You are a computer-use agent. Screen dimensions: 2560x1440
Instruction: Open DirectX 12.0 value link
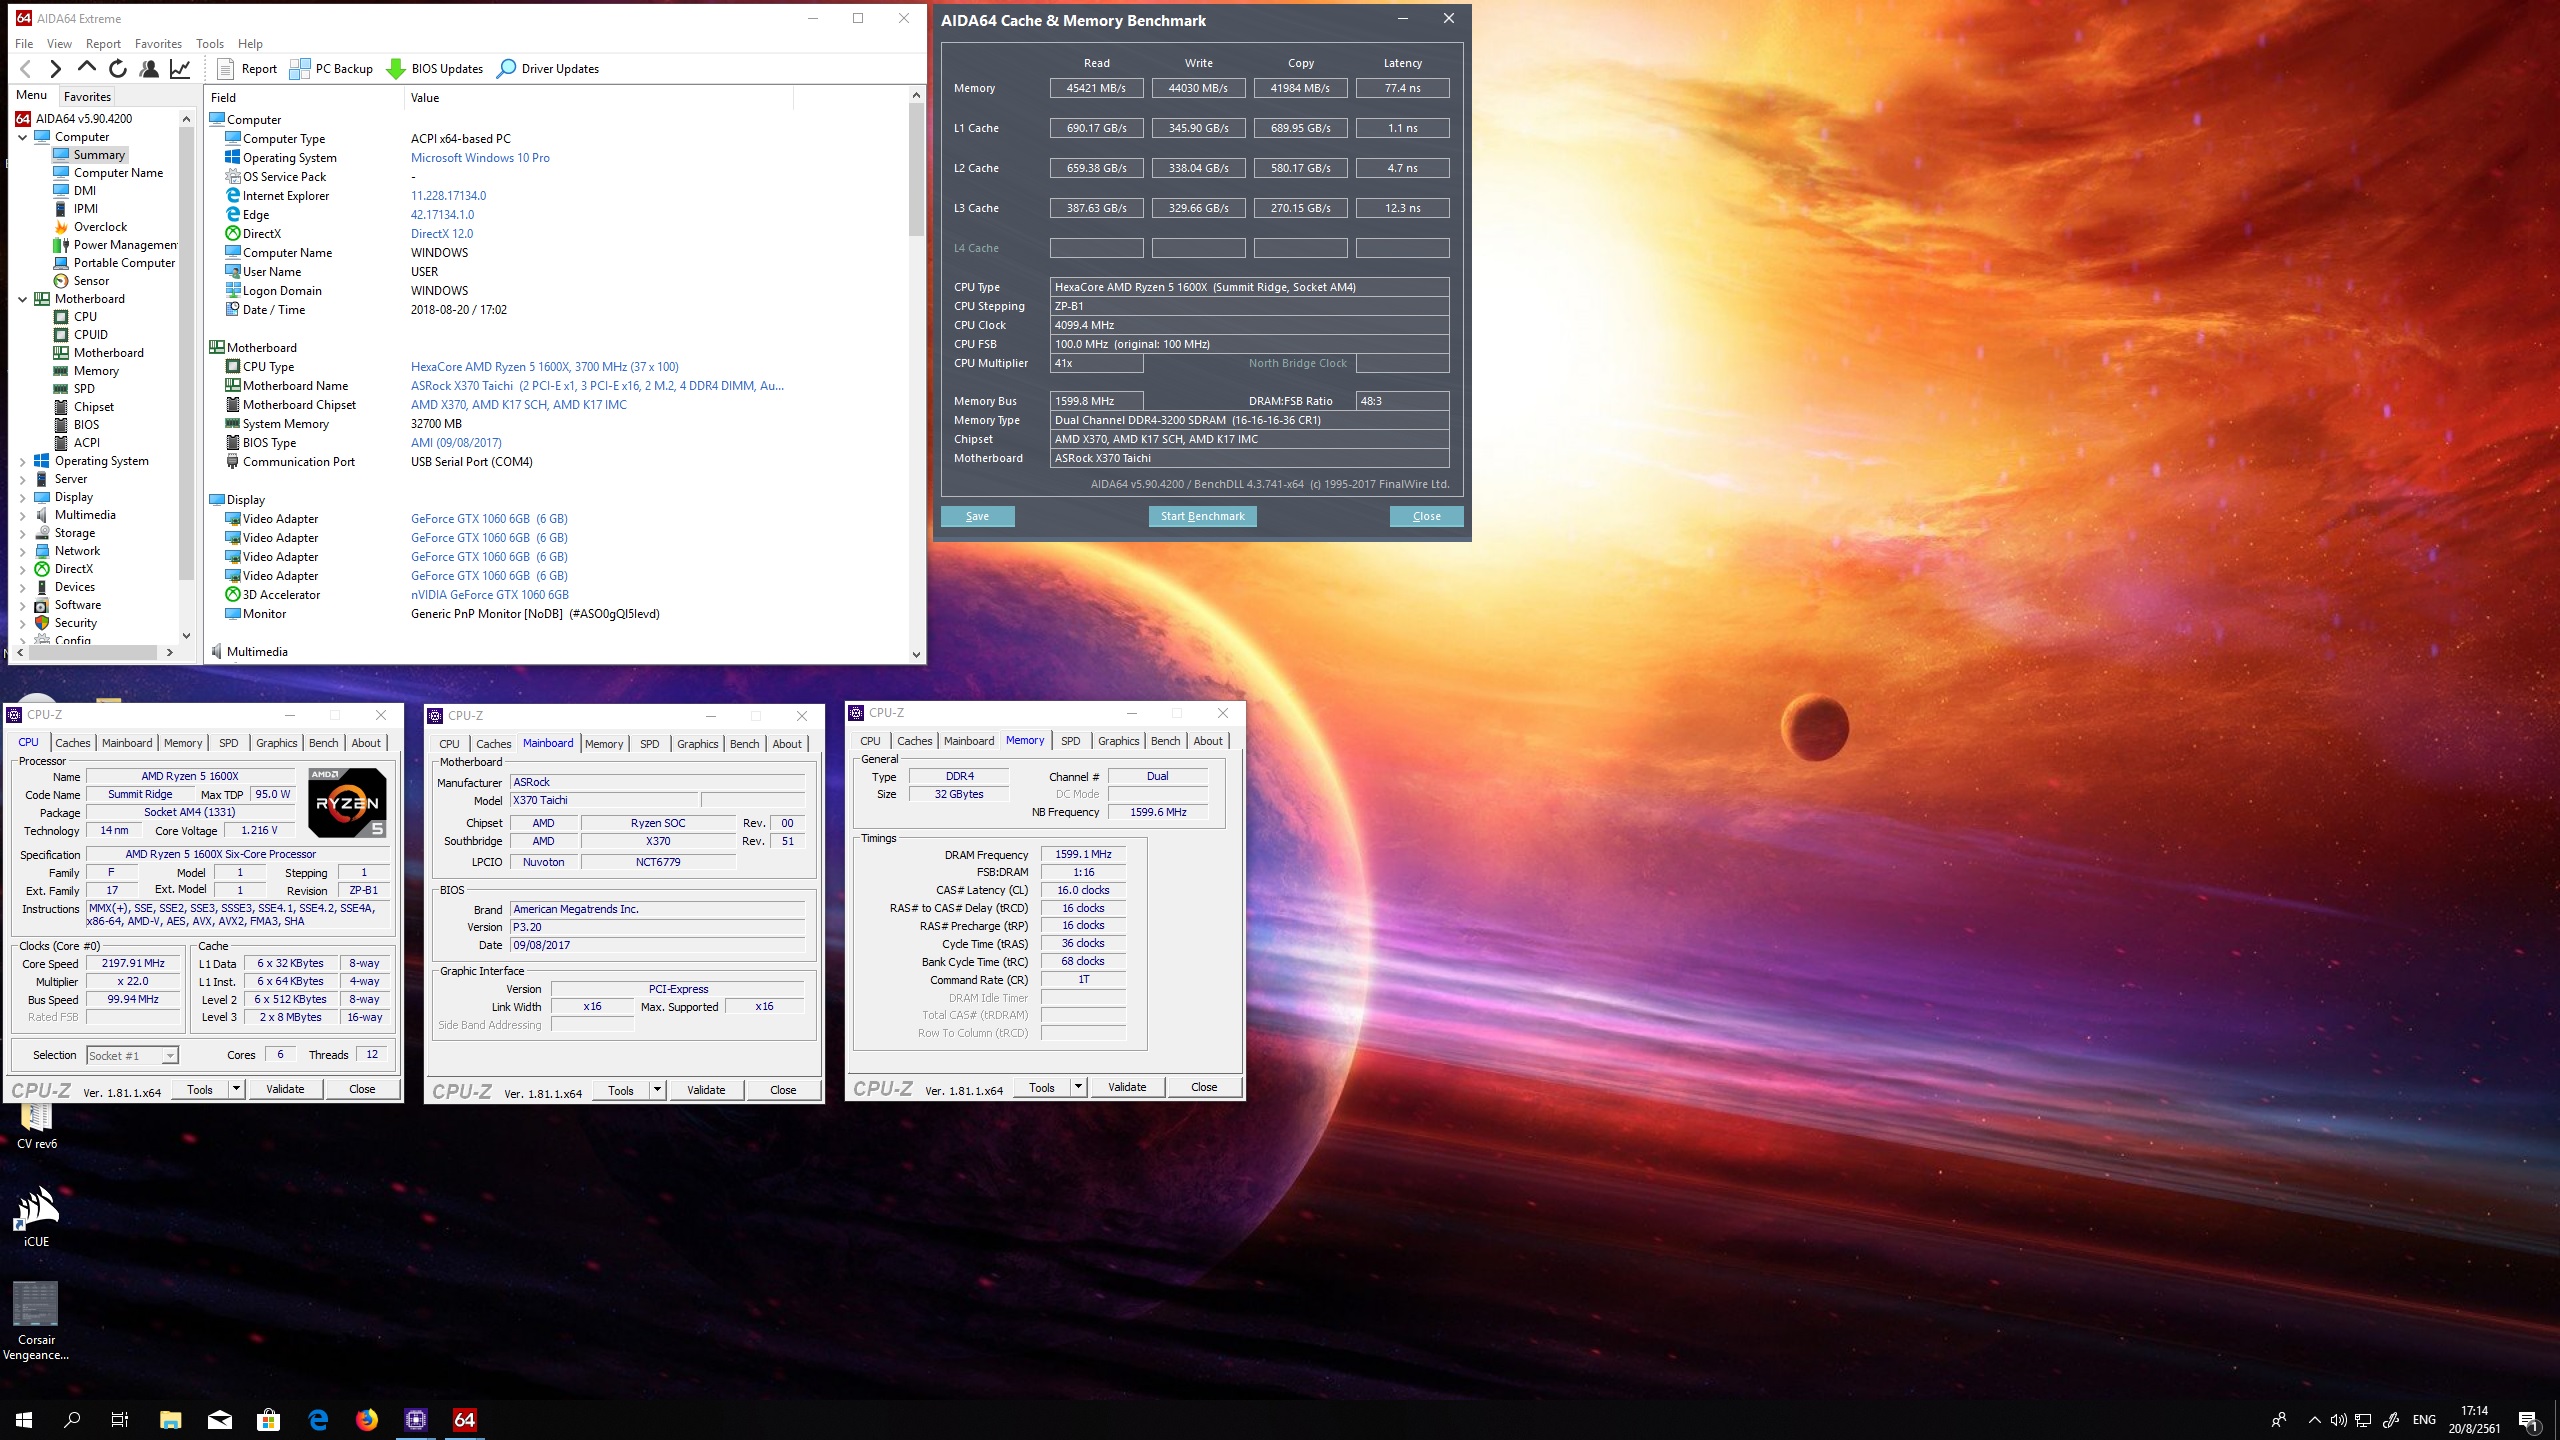pos(442,234)
